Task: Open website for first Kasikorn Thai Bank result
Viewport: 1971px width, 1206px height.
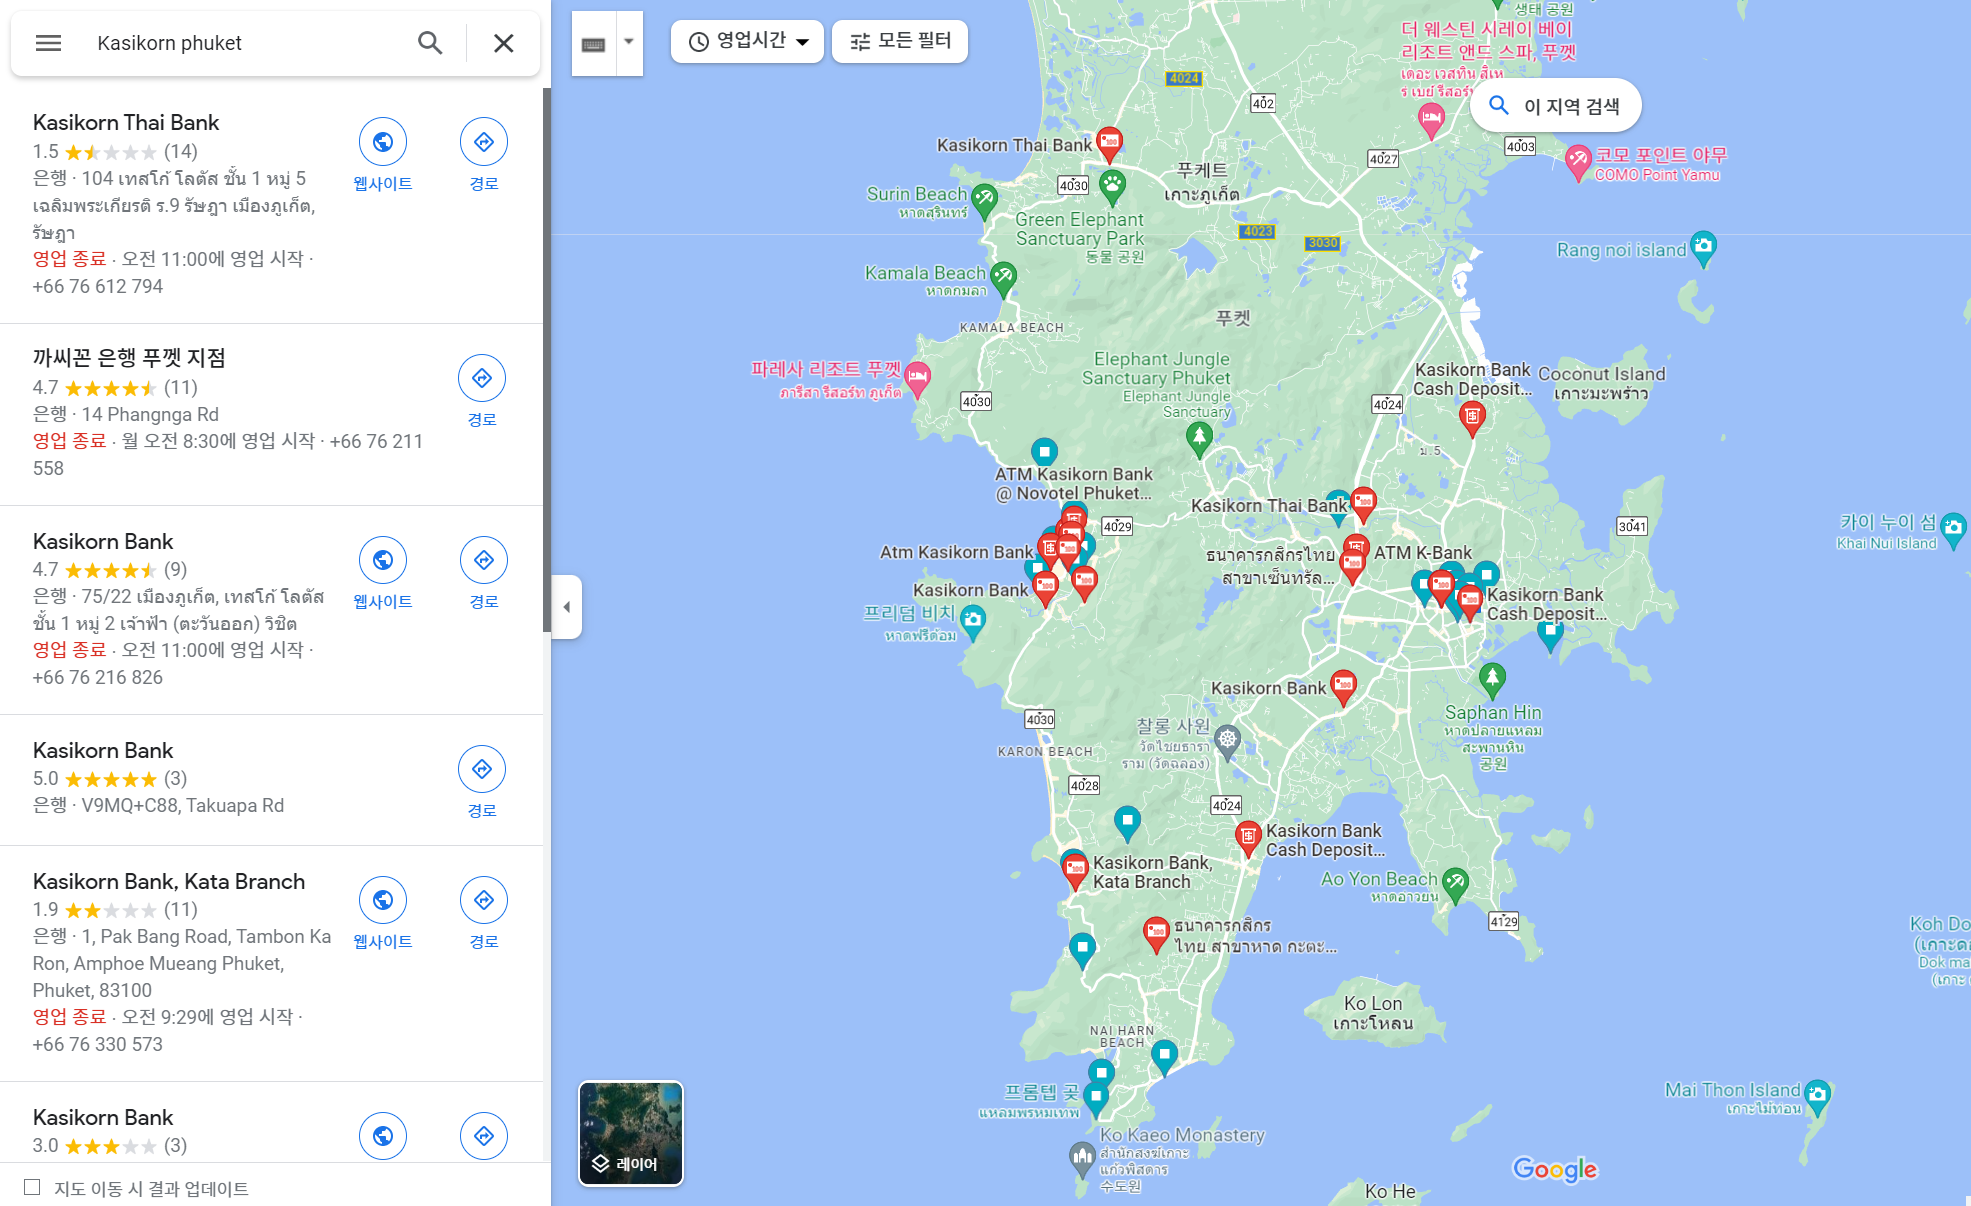Action: 383,142
